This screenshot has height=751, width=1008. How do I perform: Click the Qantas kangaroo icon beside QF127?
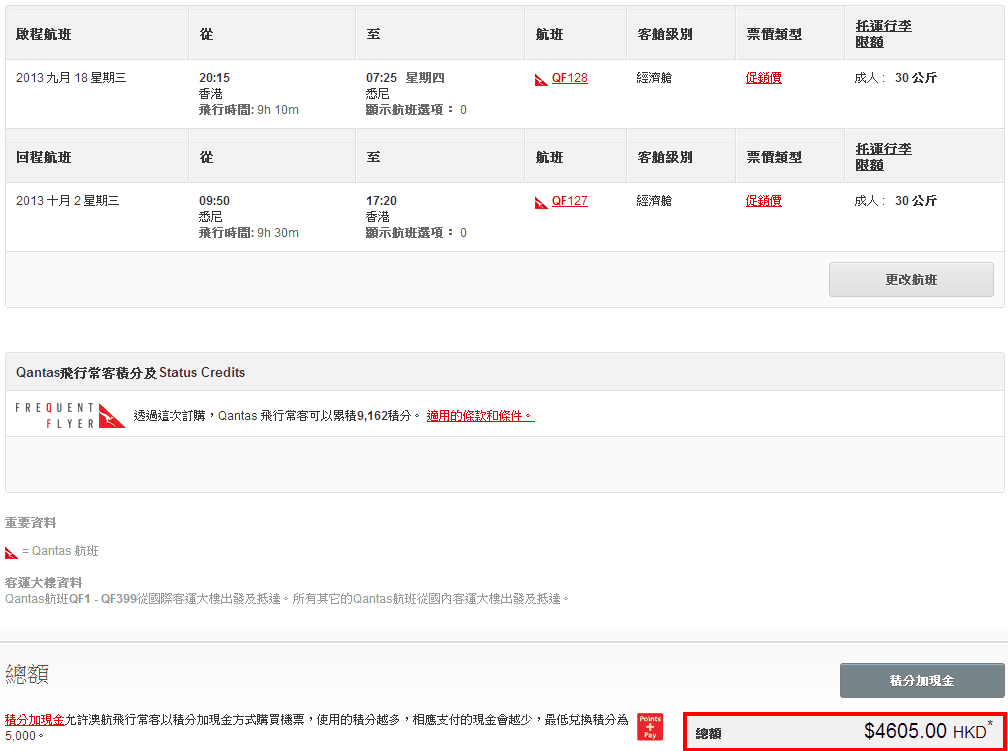click(541, 202)
